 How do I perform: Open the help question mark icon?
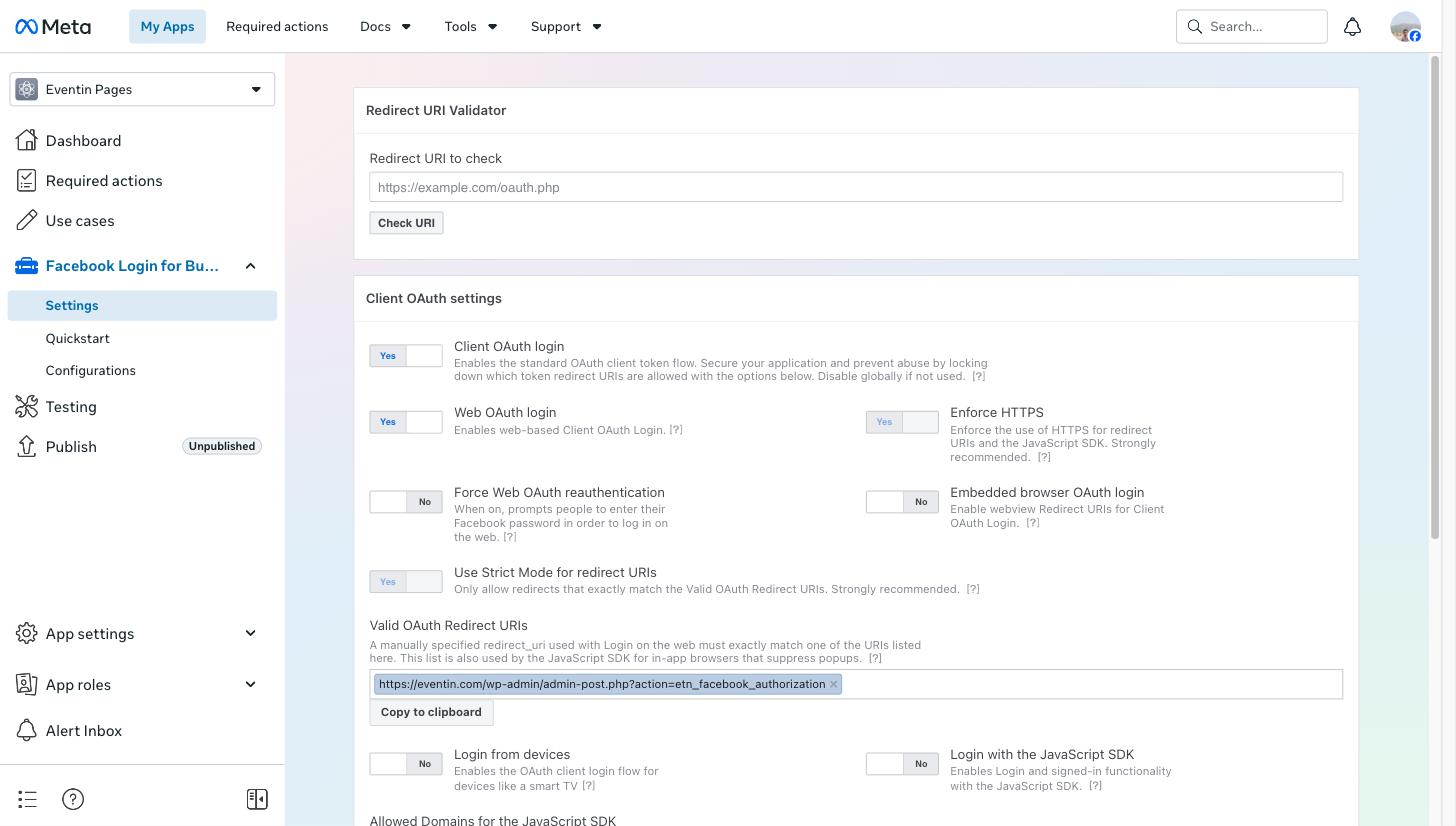pos(73,799)
